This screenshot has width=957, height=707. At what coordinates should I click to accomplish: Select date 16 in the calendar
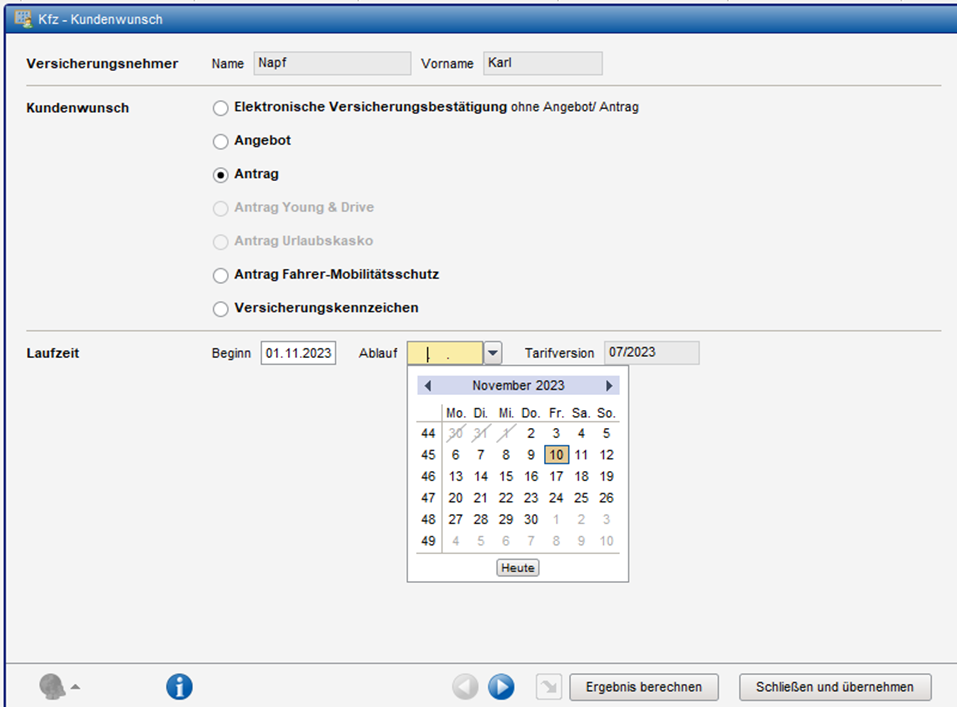click(x=531, y=476)
